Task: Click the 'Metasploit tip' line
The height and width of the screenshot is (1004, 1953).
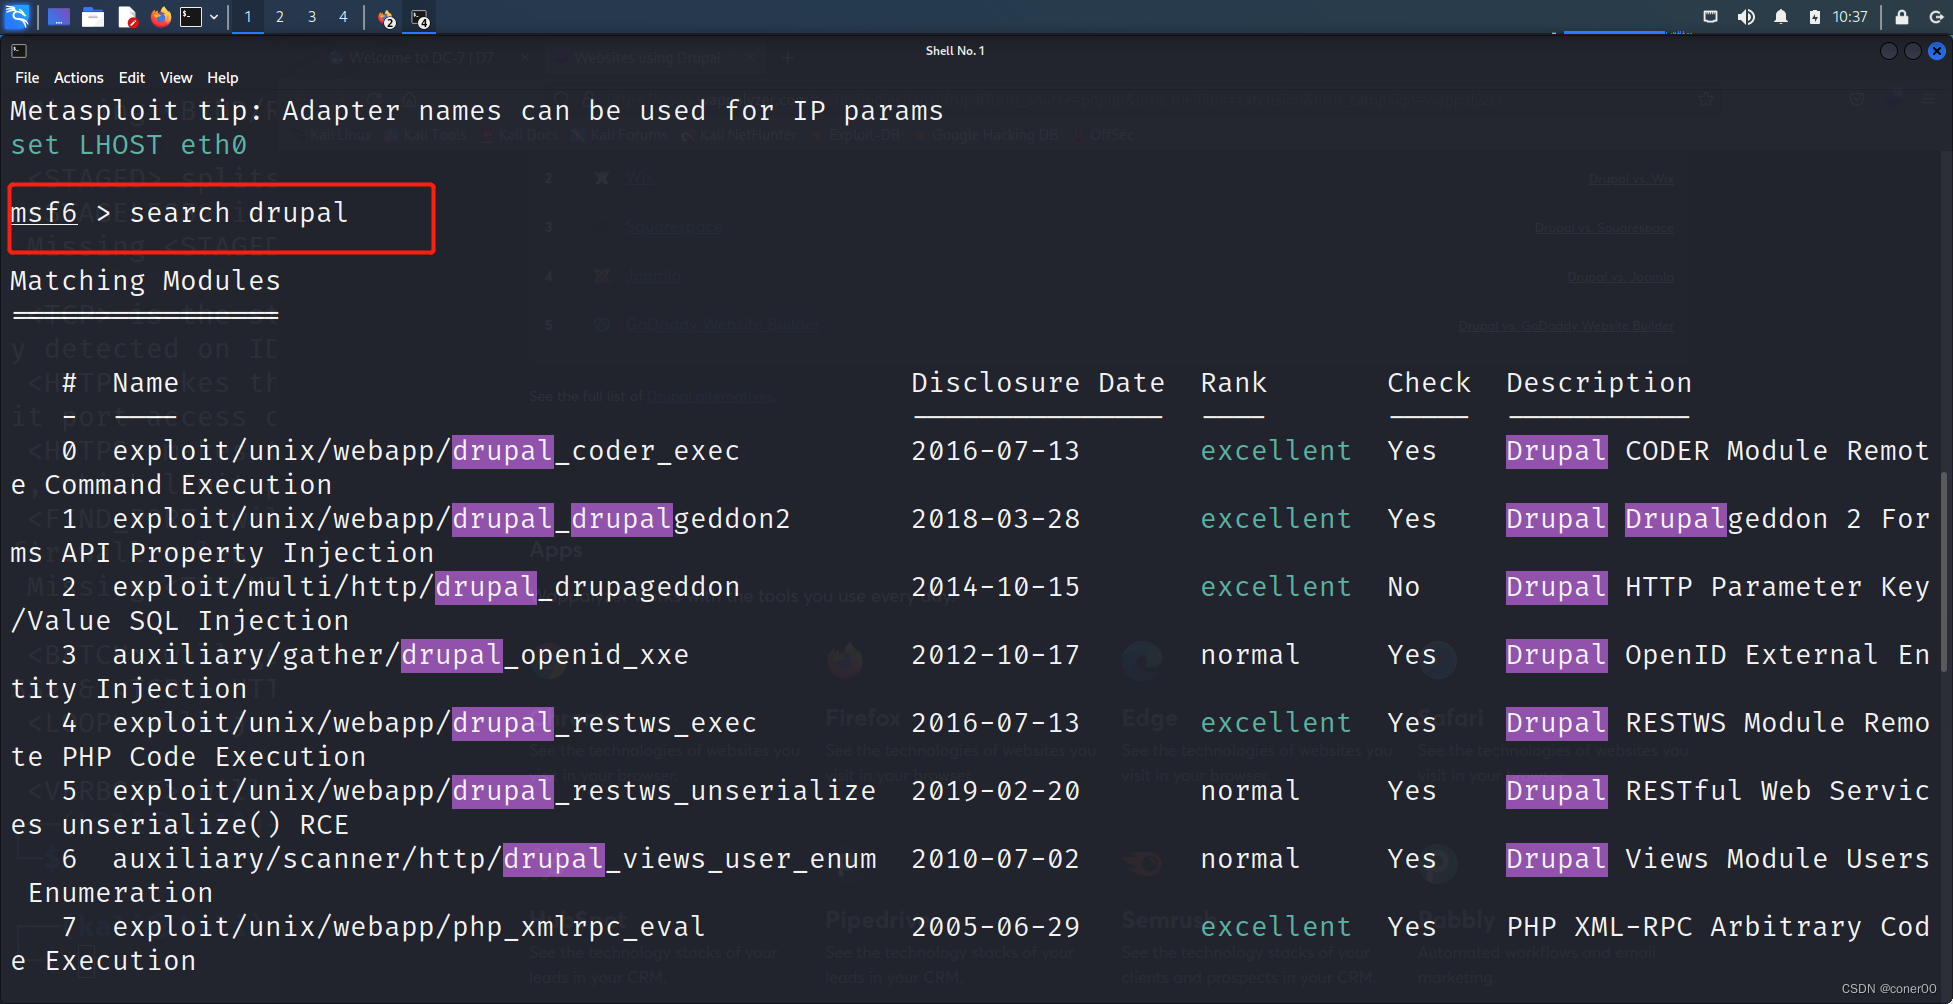Action: (x=477, y=111)
